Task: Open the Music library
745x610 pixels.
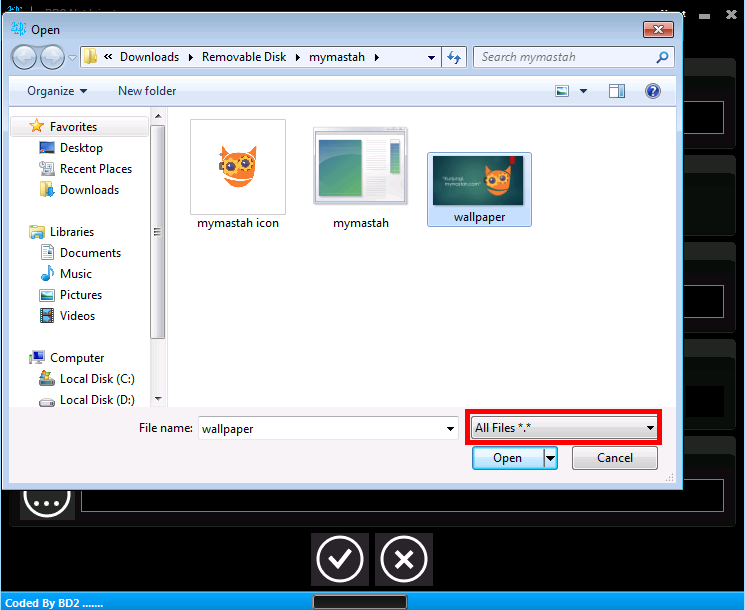Action: pos(76,274)
